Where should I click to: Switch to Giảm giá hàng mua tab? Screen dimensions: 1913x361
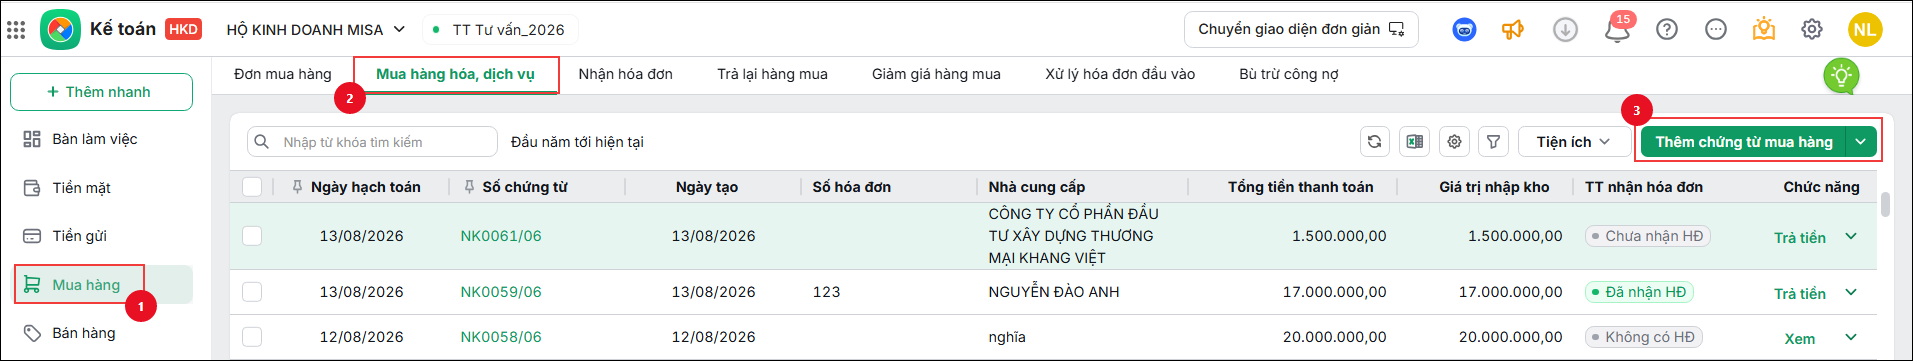tap(936, 74)
